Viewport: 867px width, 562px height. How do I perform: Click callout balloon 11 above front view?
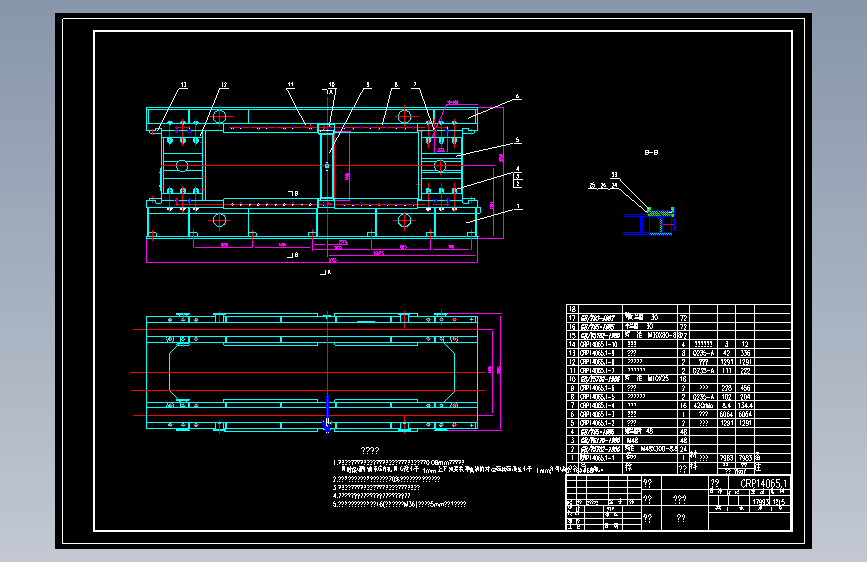290,85
